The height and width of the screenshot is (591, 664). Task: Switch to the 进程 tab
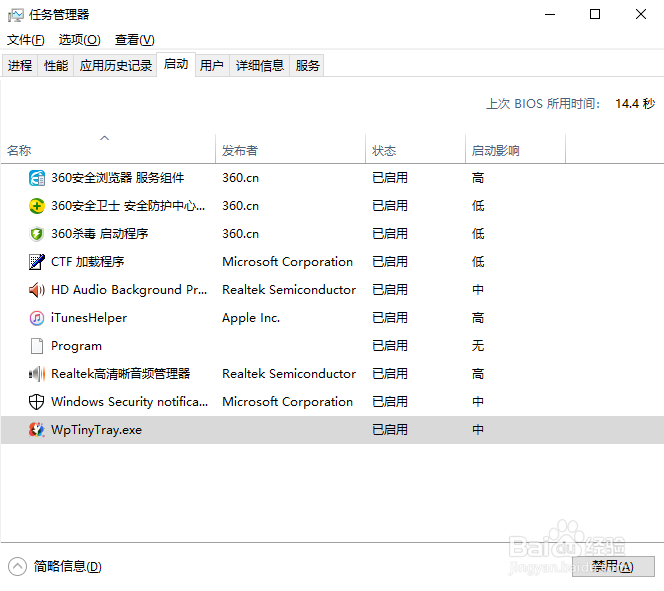(20, 66)
